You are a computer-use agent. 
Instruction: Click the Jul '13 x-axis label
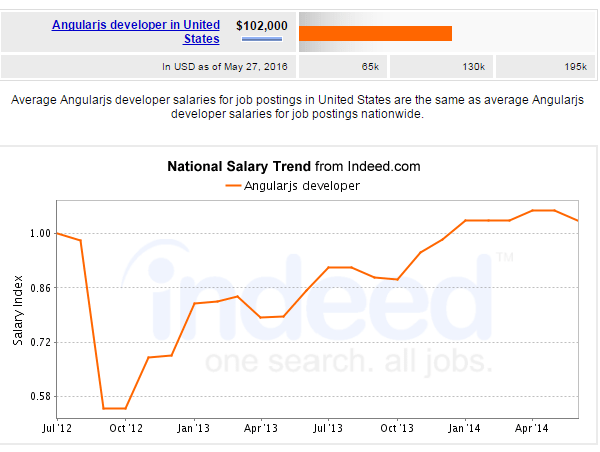328,428
